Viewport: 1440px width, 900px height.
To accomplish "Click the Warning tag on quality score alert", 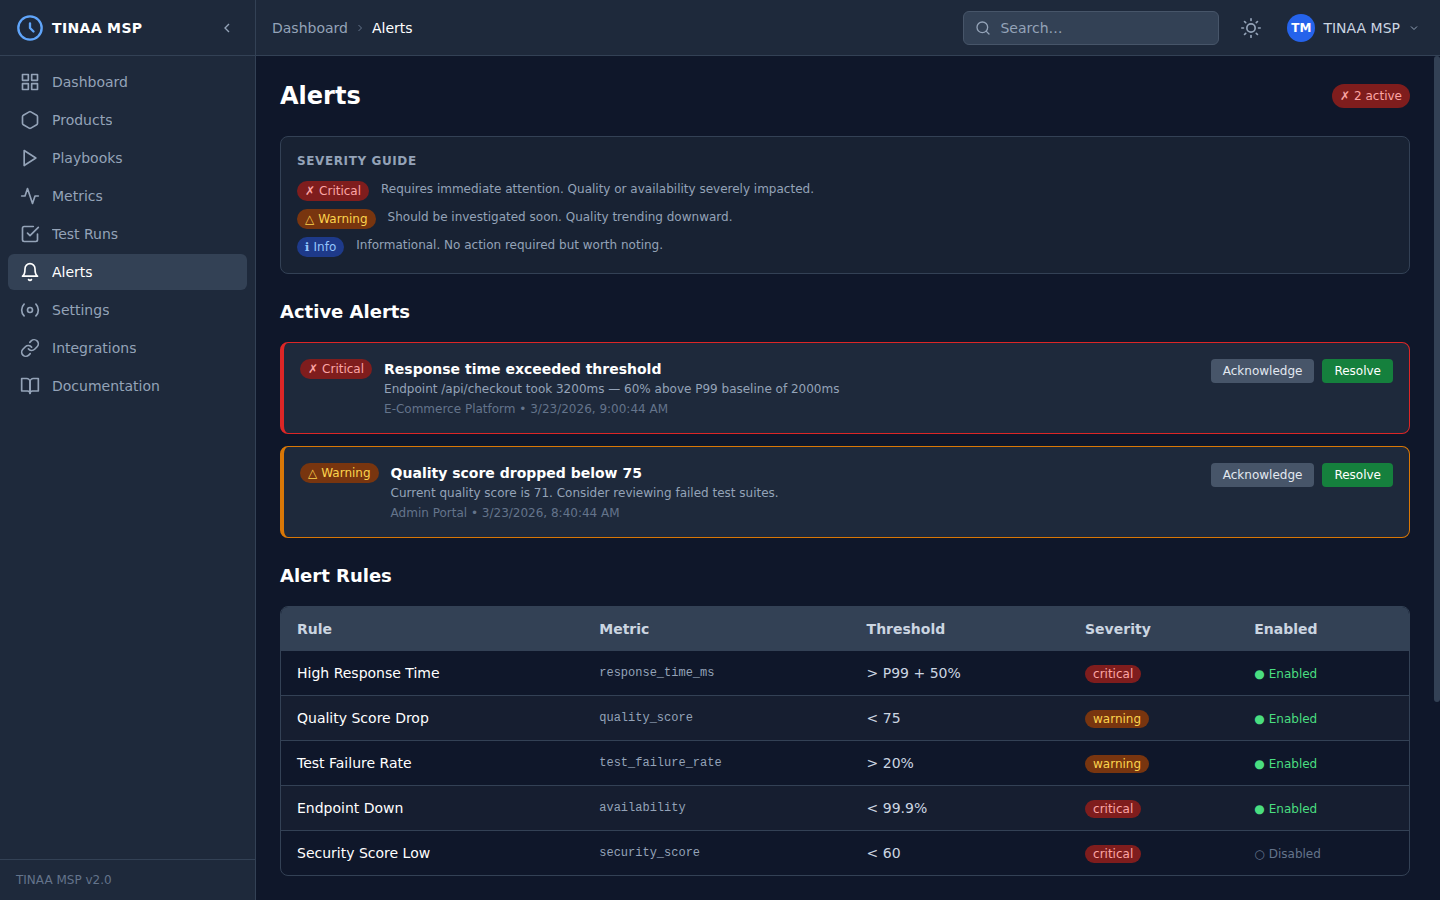I will click(x=339, y=473).
